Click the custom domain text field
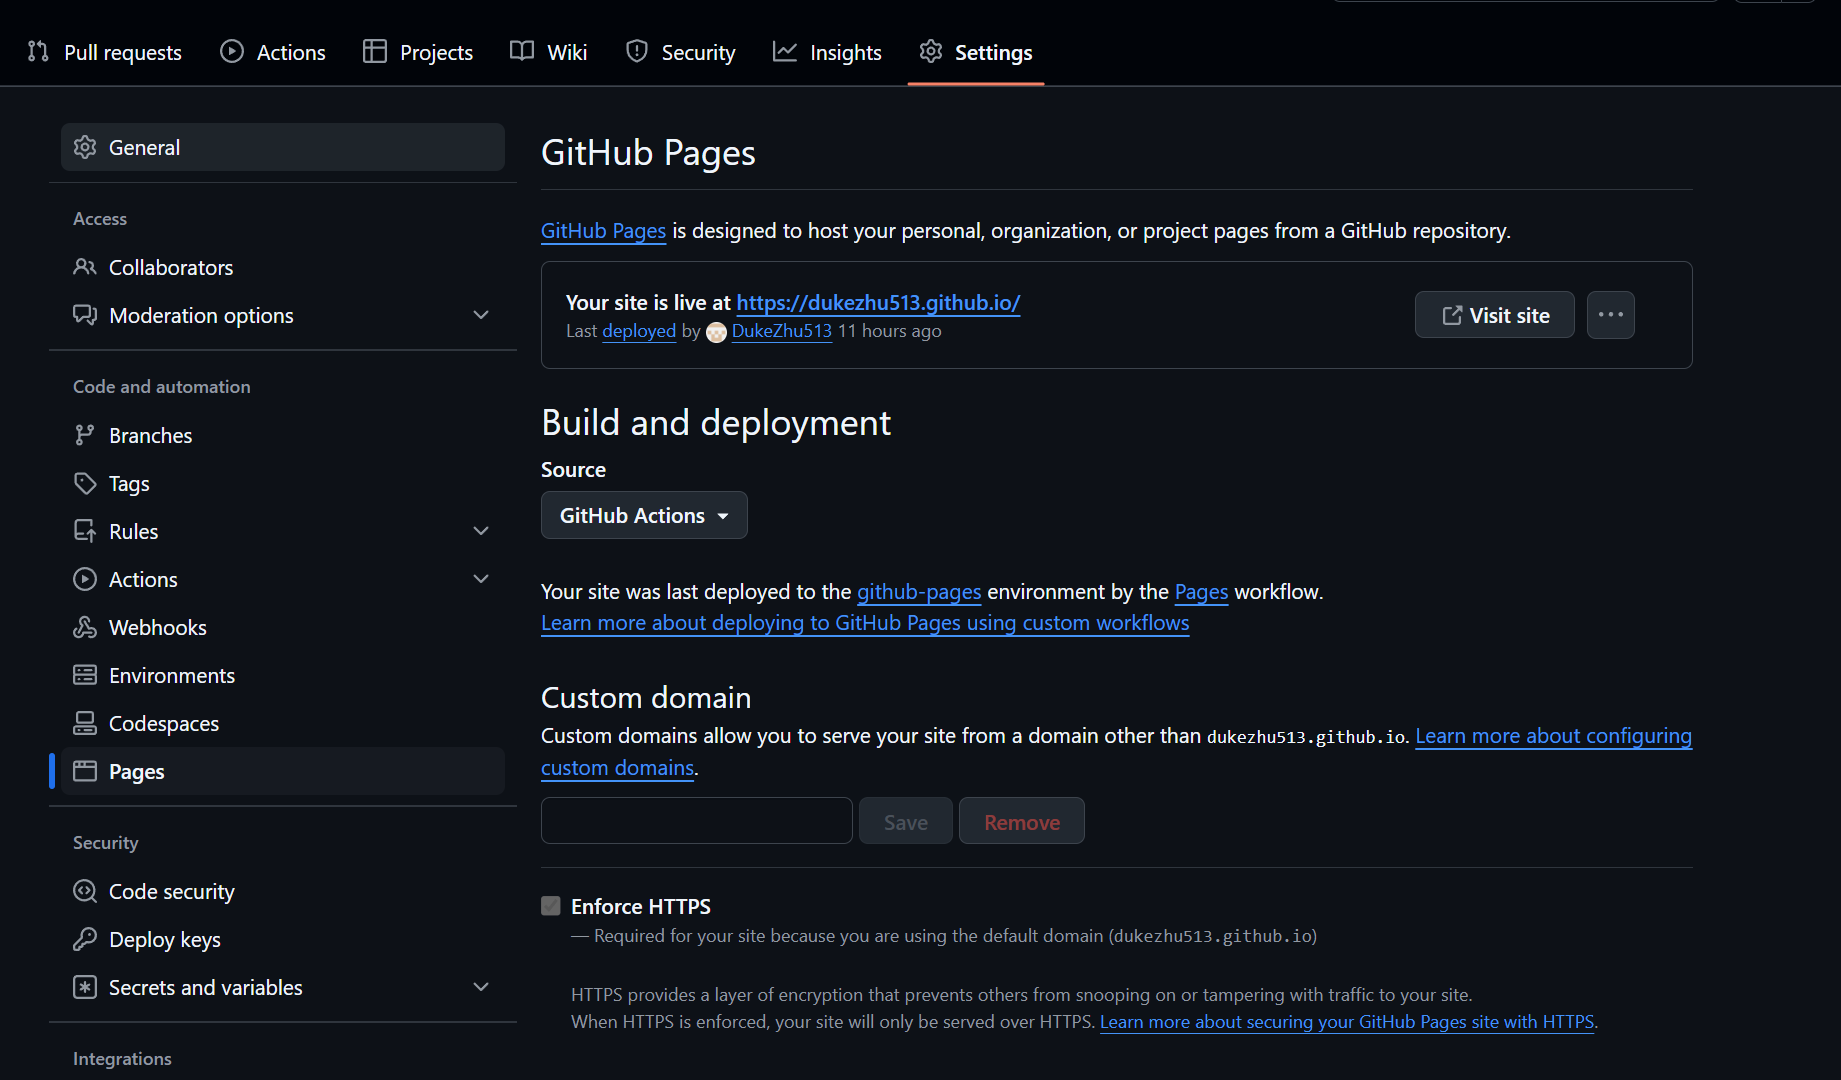Viewport: 1841px width, 1080px height. point(696,821)
